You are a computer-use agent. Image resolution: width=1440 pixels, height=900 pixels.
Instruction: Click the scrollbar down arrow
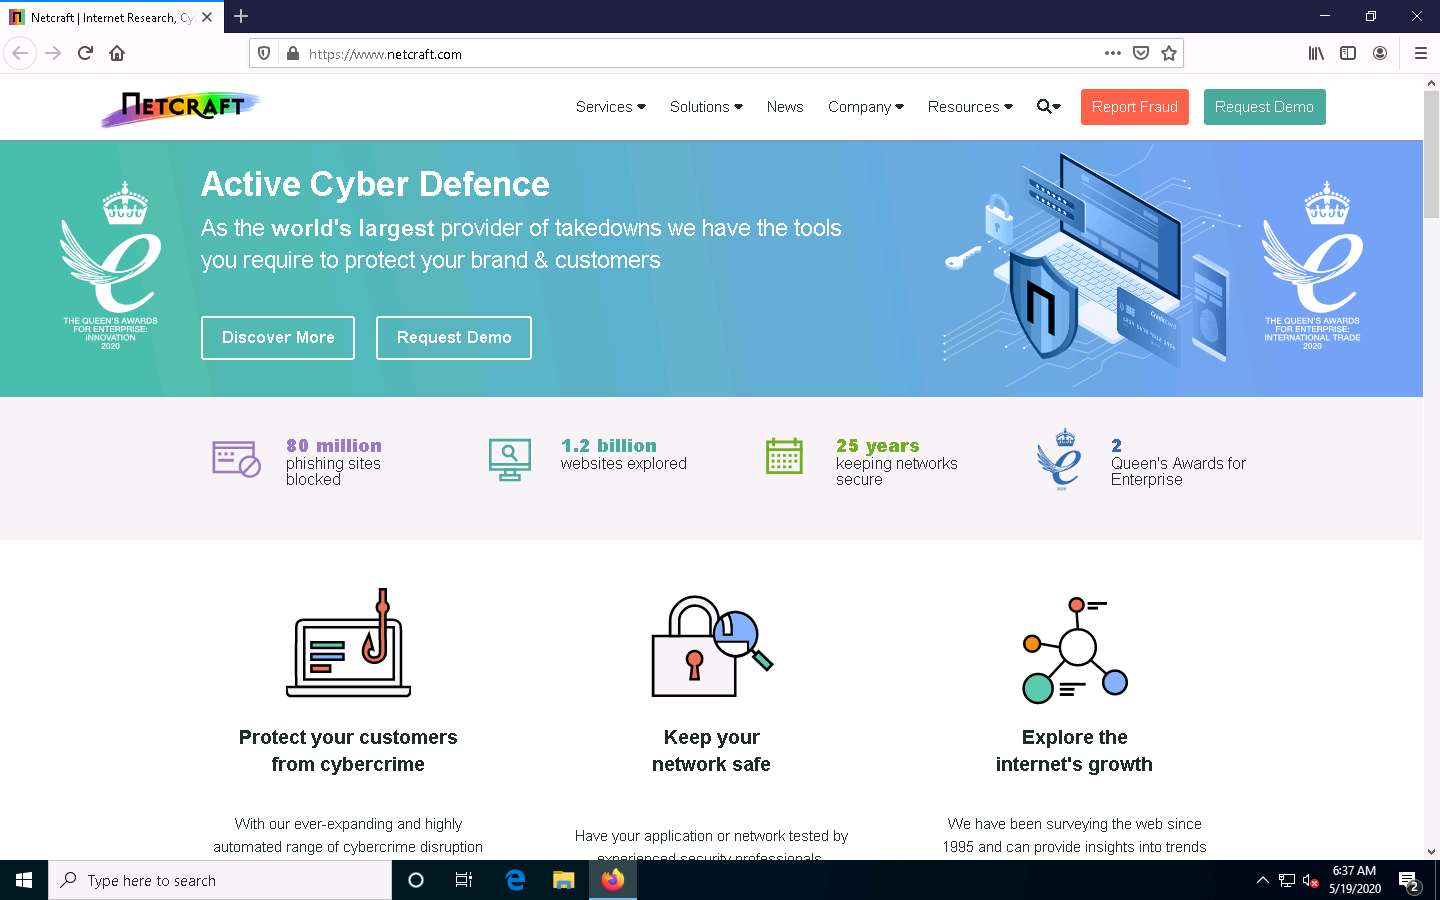click(x=1431, y=852)
